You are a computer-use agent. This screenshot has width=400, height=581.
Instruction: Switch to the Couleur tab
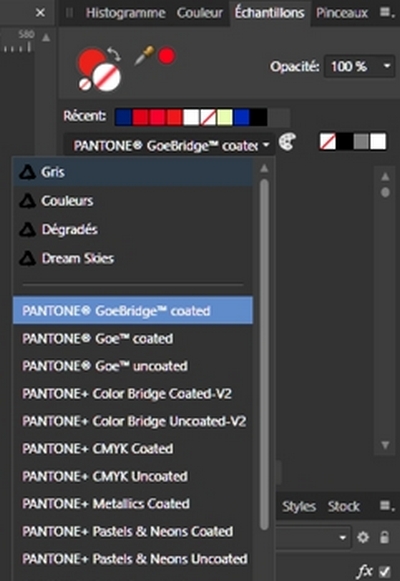(200, 13)
